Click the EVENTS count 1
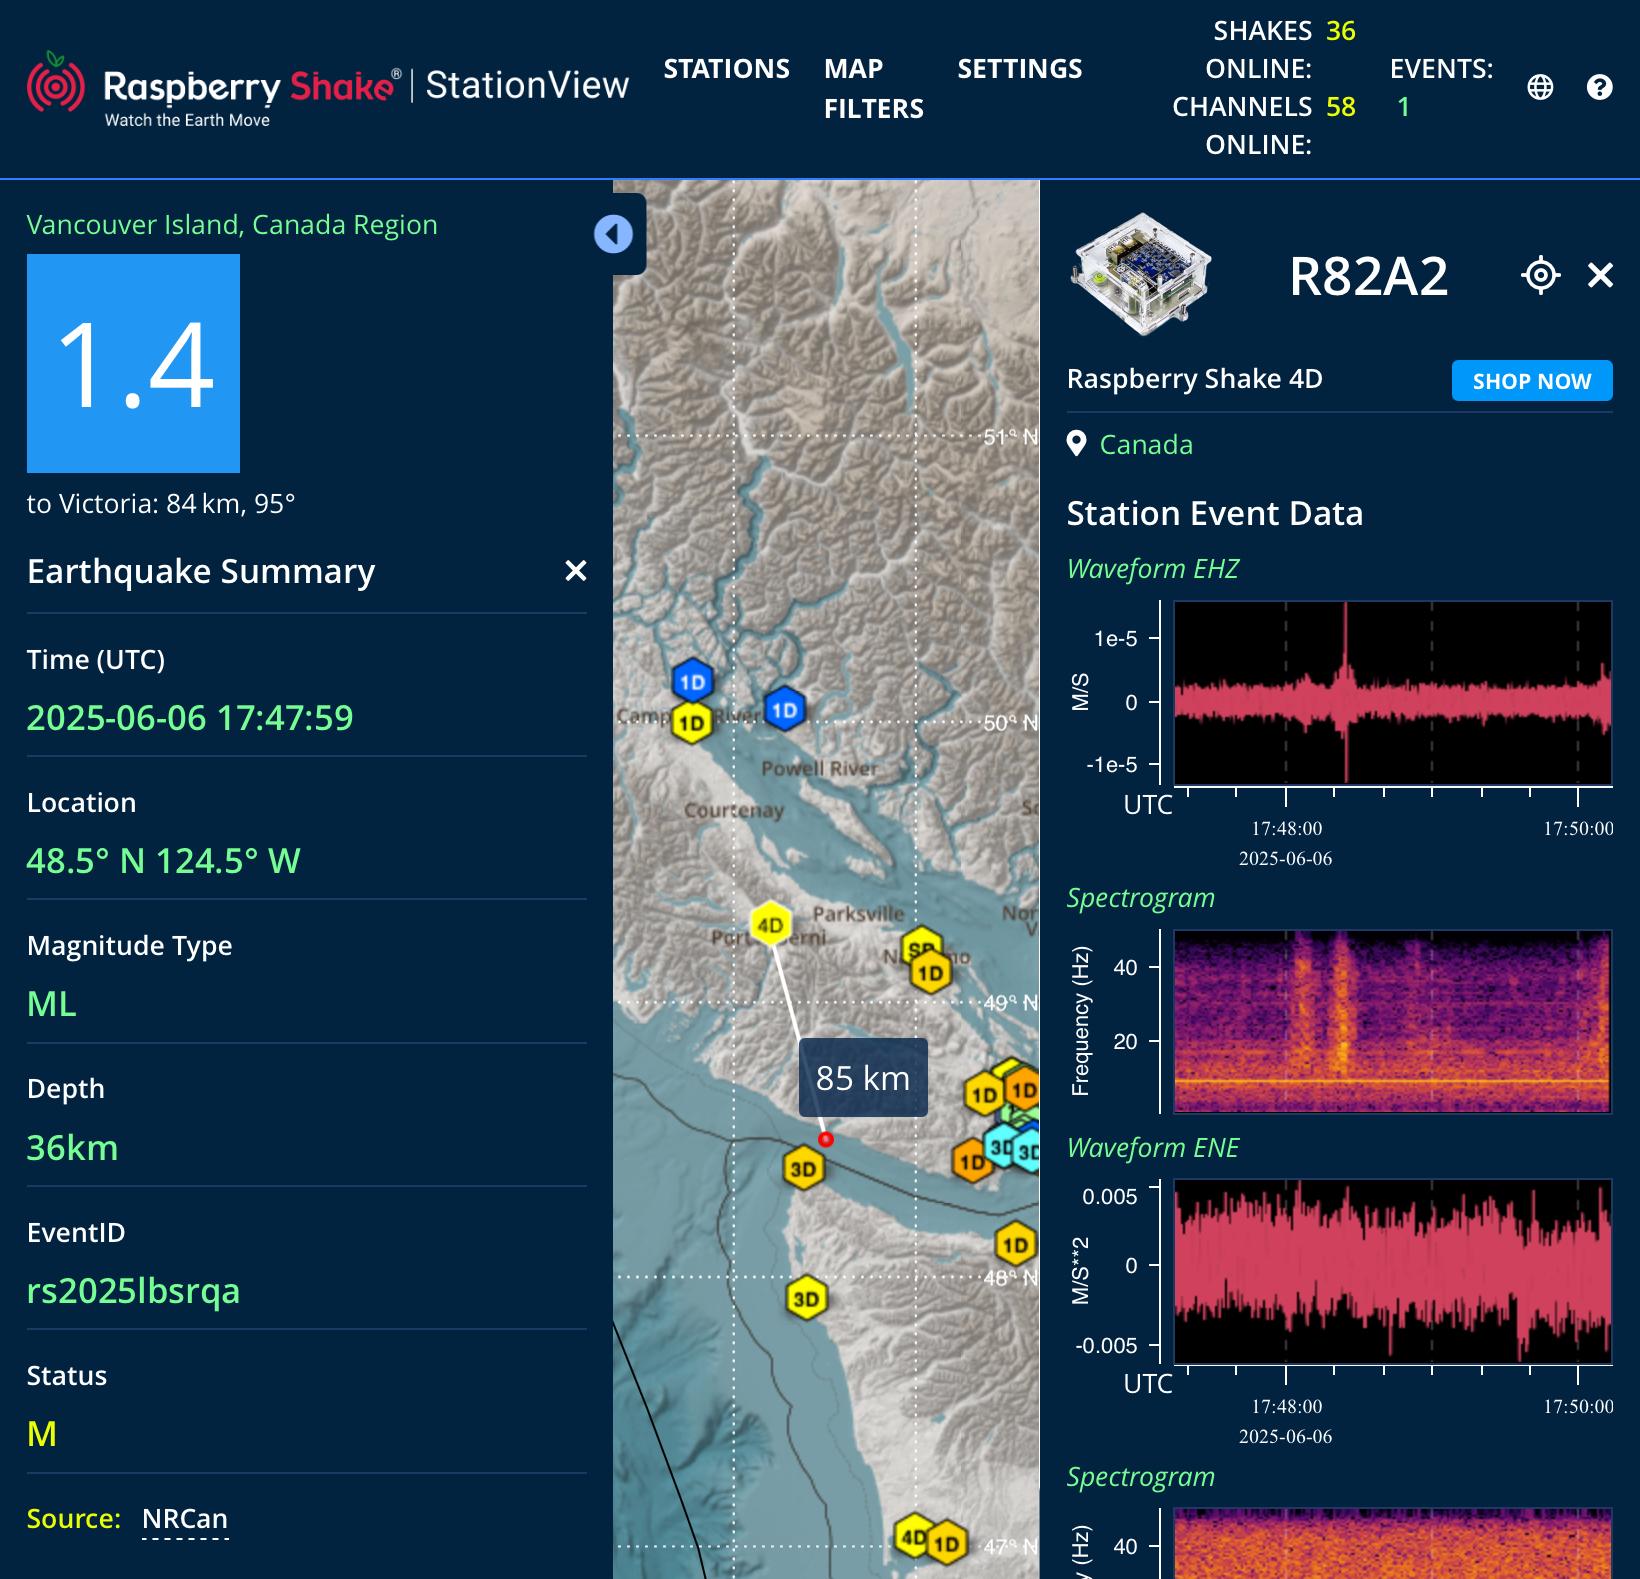1640x1579 pixels. pyautogui.click(x=1403, y=107)
